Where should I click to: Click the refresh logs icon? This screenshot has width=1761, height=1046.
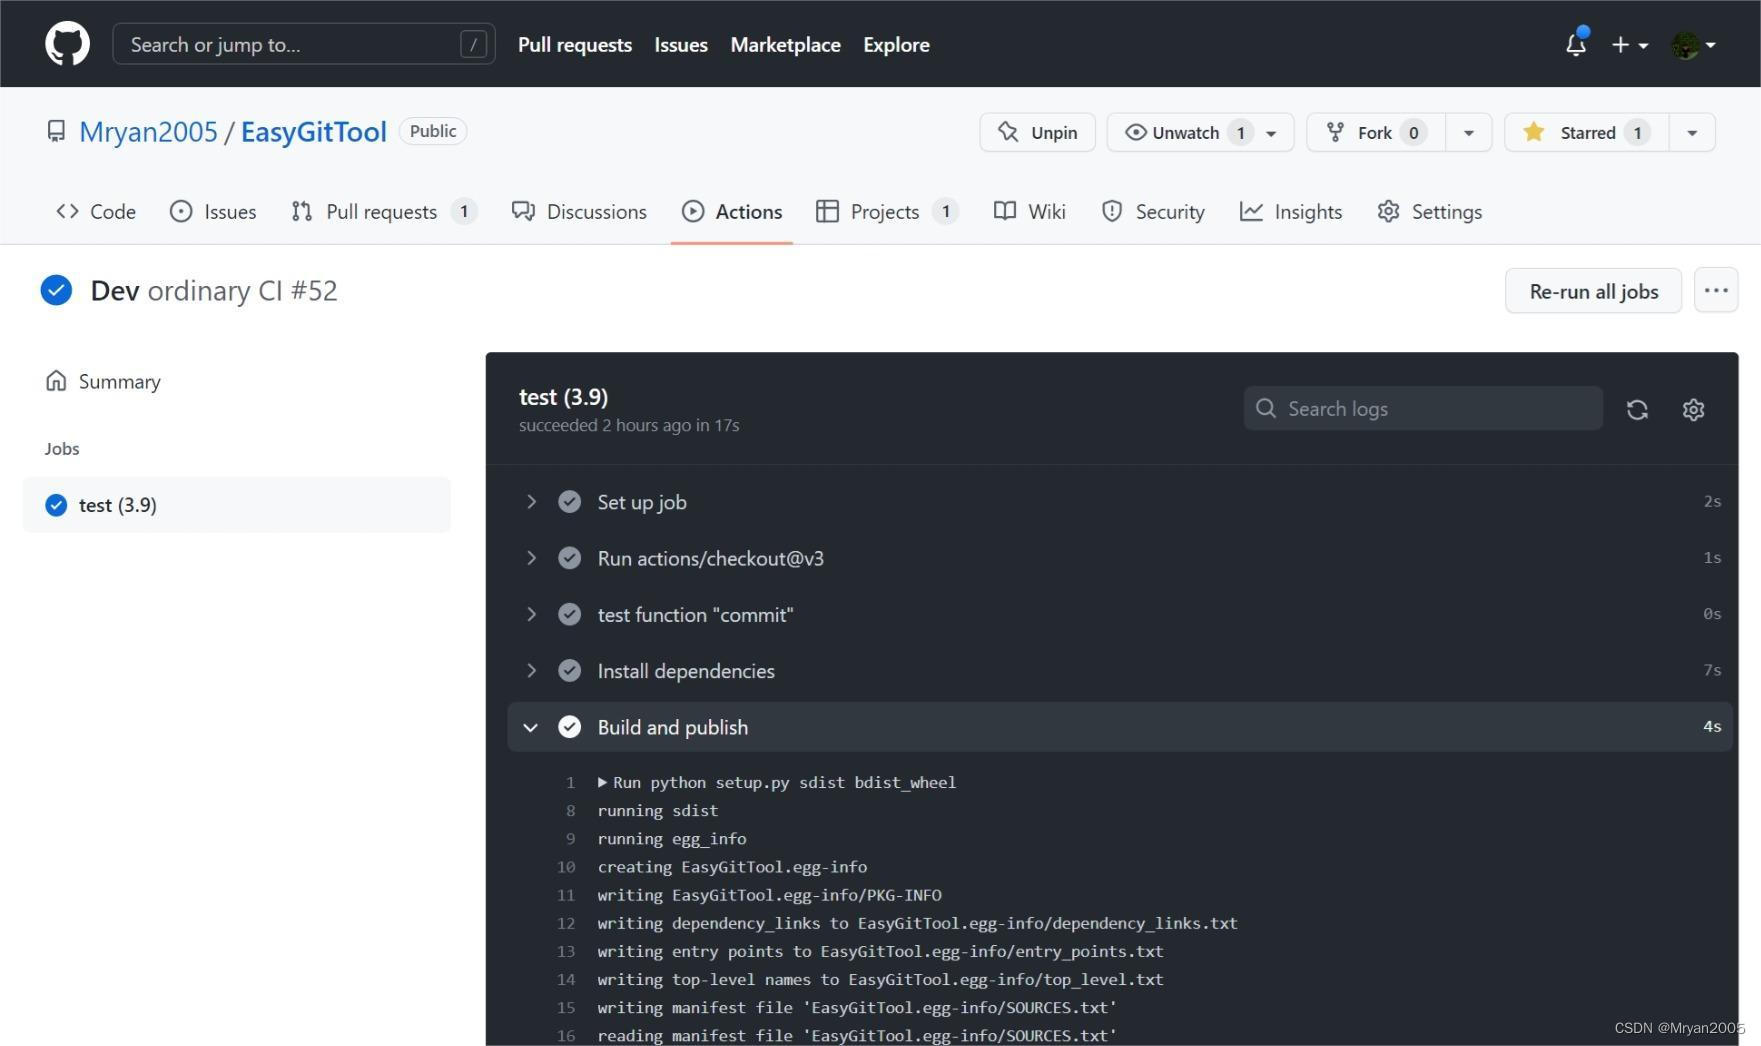point(1637,409)
